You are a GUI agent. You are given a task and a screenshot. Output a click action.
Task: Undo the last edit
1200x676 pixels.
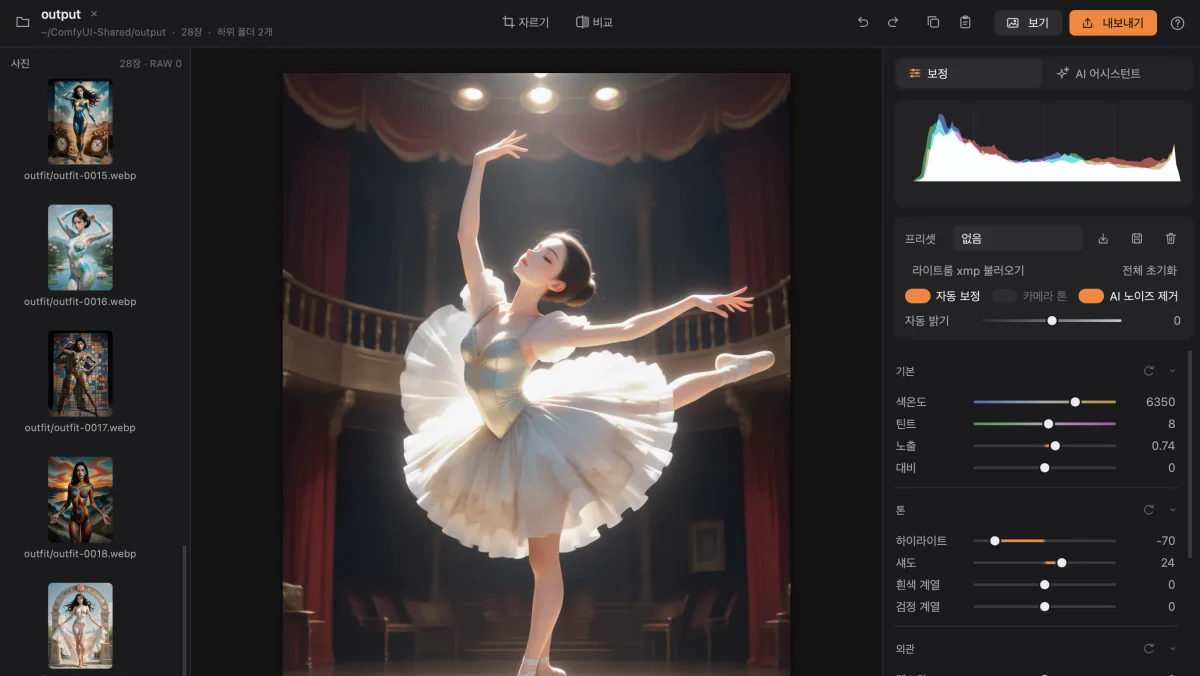click(863, 22)
